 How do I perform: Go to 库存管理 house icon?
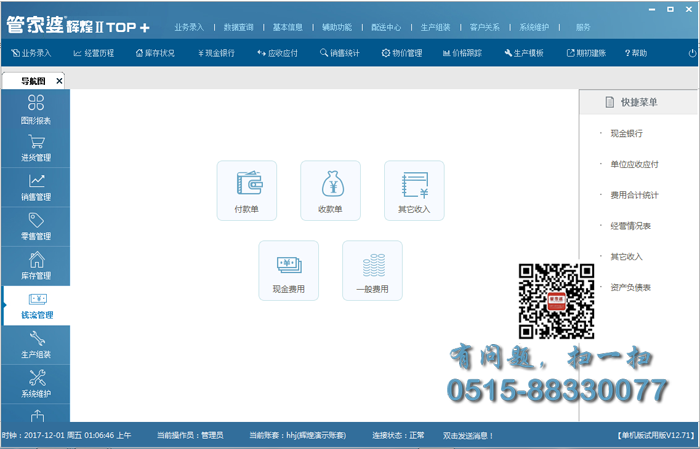(x=36, y=259)
